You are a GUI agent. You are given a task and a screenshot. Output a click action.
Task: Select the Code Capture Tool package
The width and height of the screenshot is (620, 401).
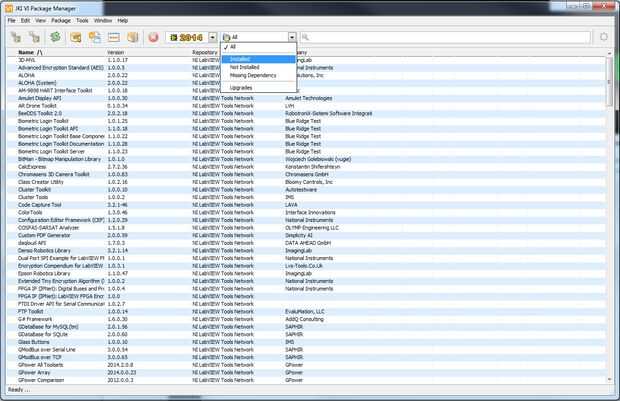click(x=306, y=205)
